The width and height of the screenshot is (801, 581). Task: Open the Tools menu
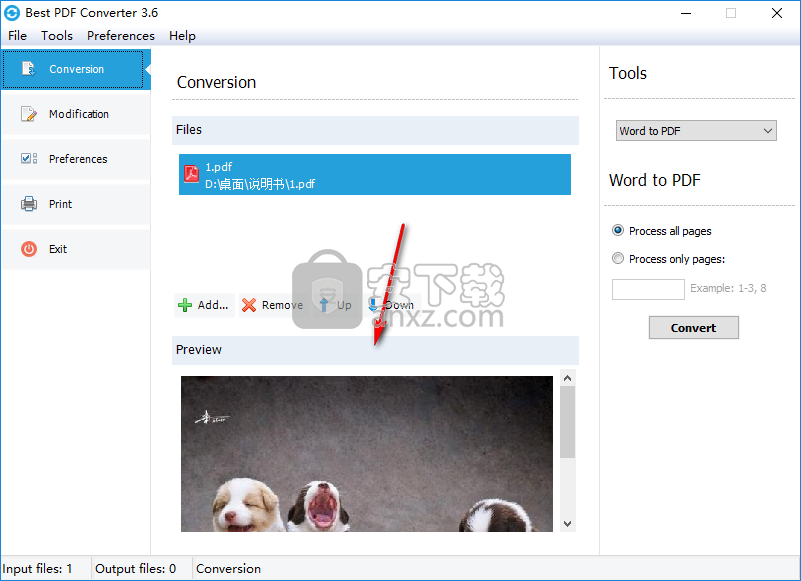pyautogui.click(x=57, y=36)
